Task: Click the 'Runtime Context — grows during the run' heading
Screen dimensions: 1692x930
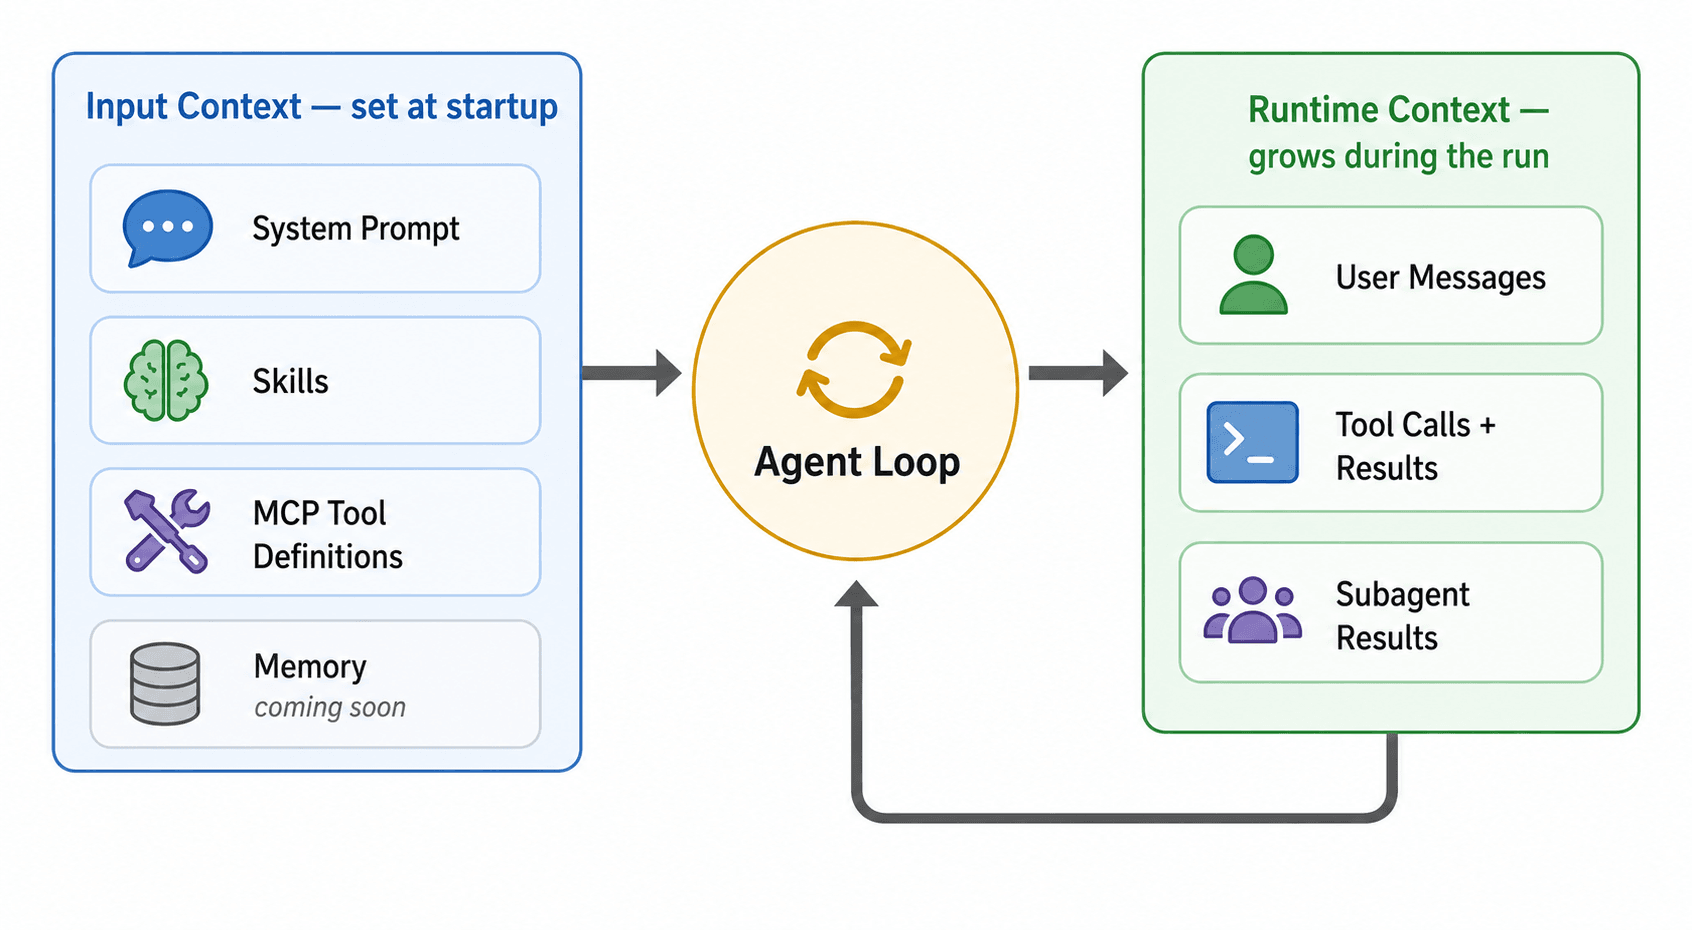Action: coord(1398,133)
